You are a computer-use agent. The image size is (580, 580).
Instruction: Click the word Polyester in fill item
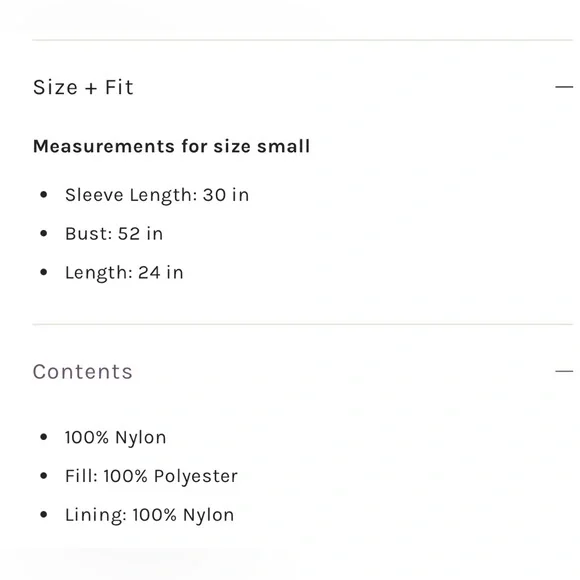coord(196,476)
